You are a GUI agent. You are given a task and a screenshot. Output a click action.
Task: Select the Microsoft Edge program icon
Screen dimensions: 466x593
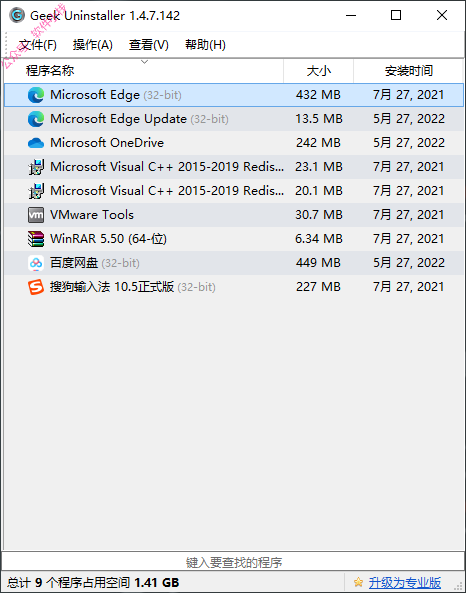pos(36,95)
